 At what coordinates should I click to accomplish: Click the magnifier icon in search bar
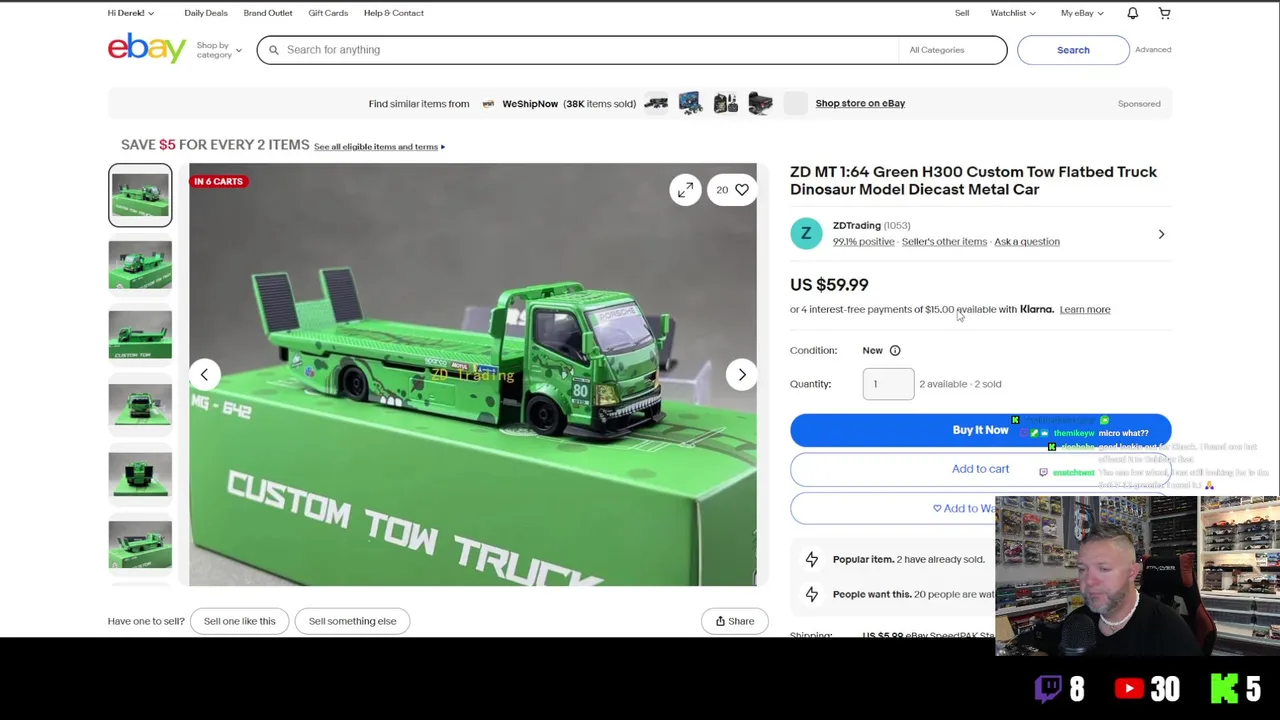coord(273,50)
